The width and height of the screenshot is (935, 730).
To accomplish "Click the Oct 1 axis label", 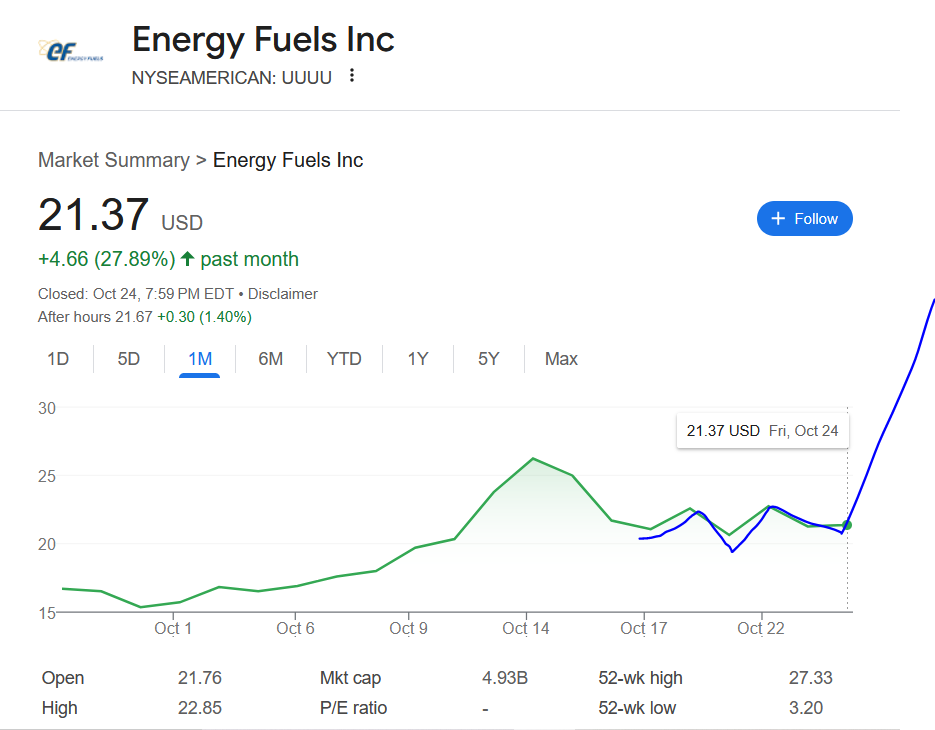I will coord(173,629).
